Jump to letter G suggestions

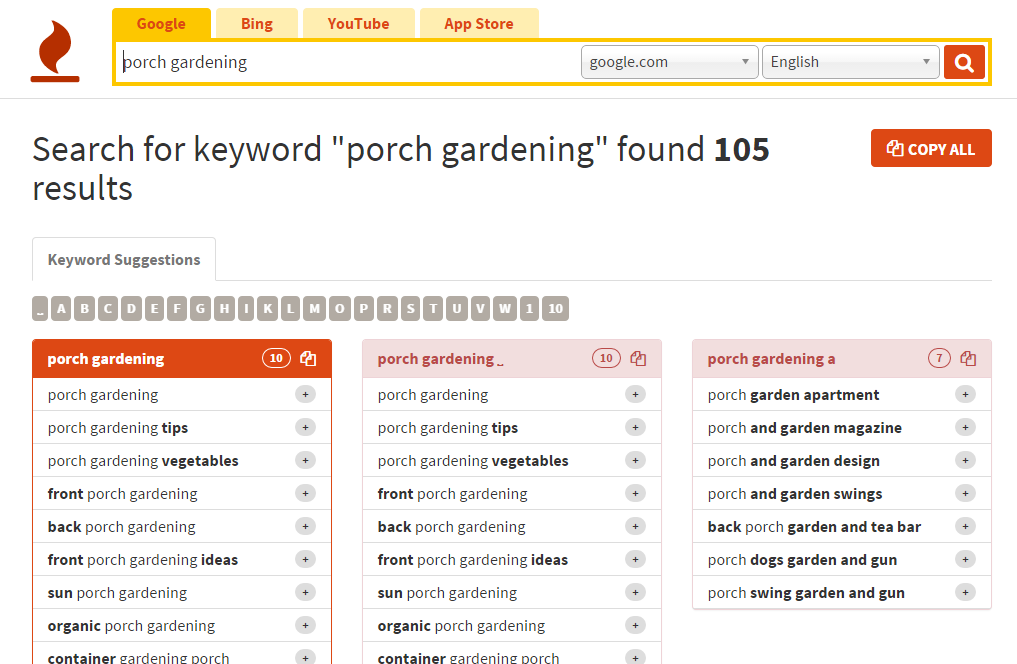(x=200, y=309)
